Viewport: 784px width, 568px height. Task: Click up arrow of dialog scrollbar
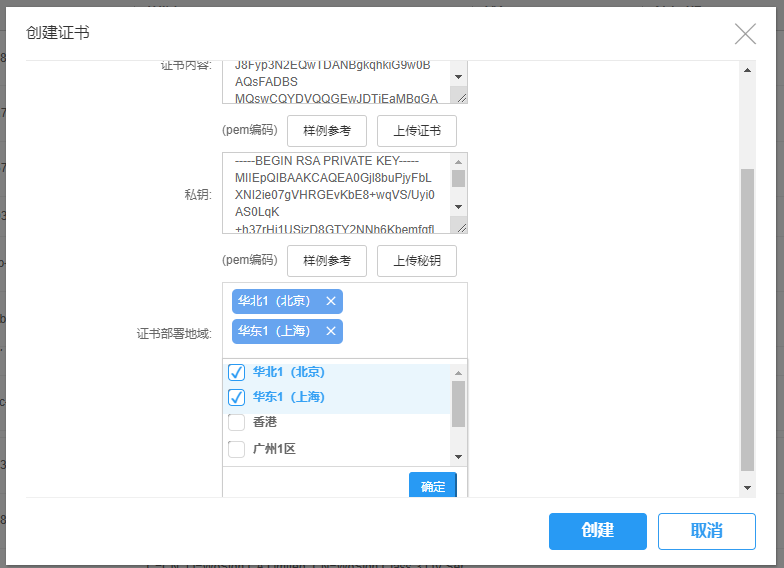click(x=747, y=70)
